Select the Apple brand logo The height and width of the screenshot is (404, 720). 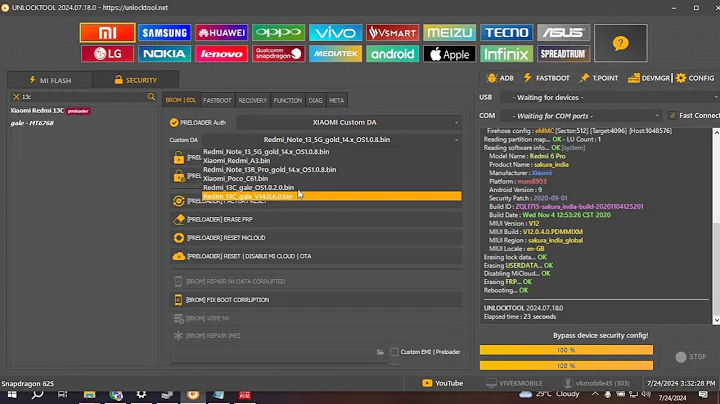(449, 54)
